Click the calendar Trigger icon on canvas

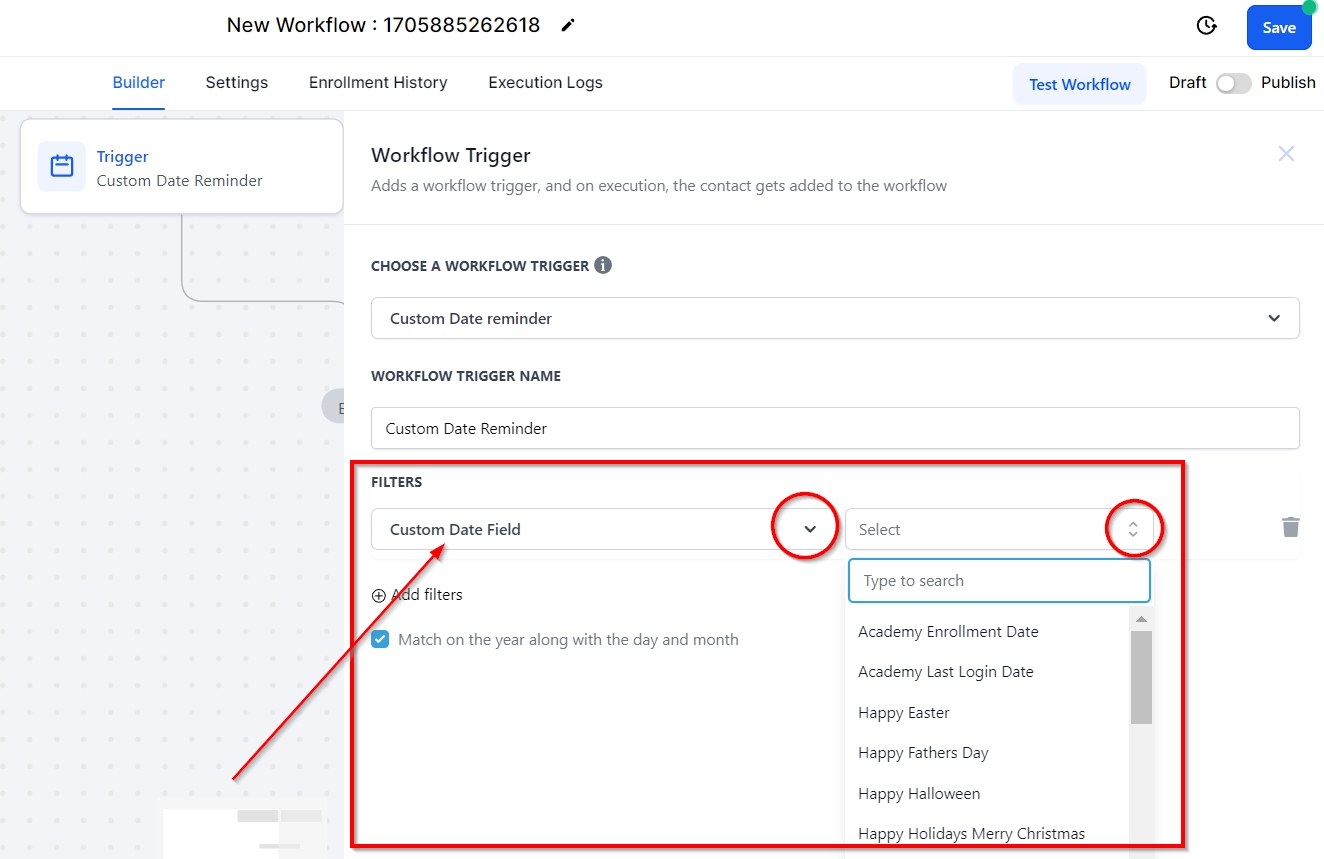pyautogui.click(x=62, y=166)
